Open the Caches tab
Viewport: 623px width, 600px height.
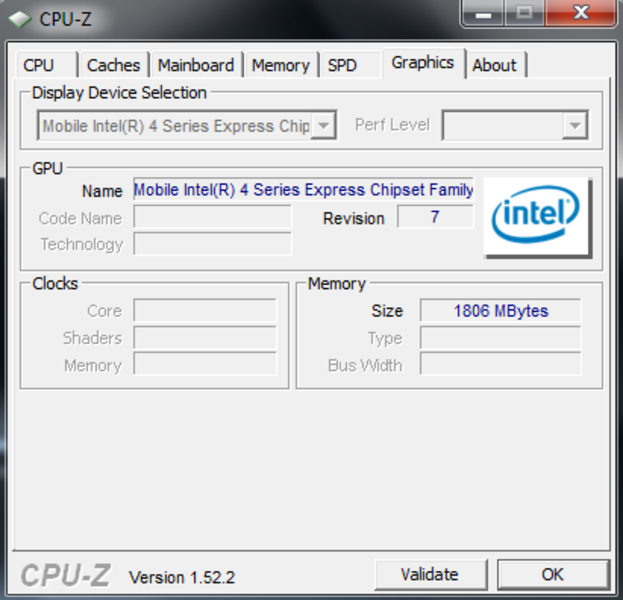114,65
